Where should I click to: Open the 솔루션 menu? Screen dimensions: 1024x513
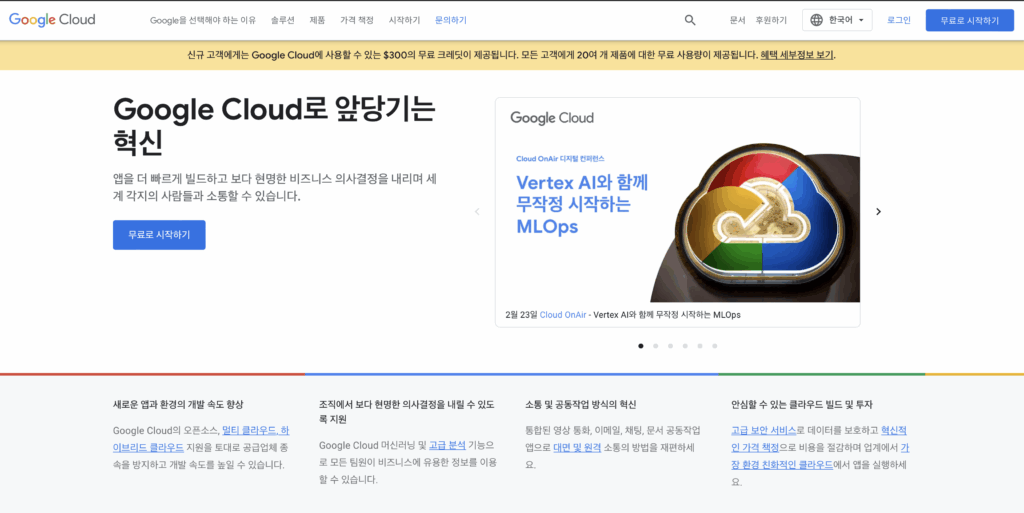point(283,20)
